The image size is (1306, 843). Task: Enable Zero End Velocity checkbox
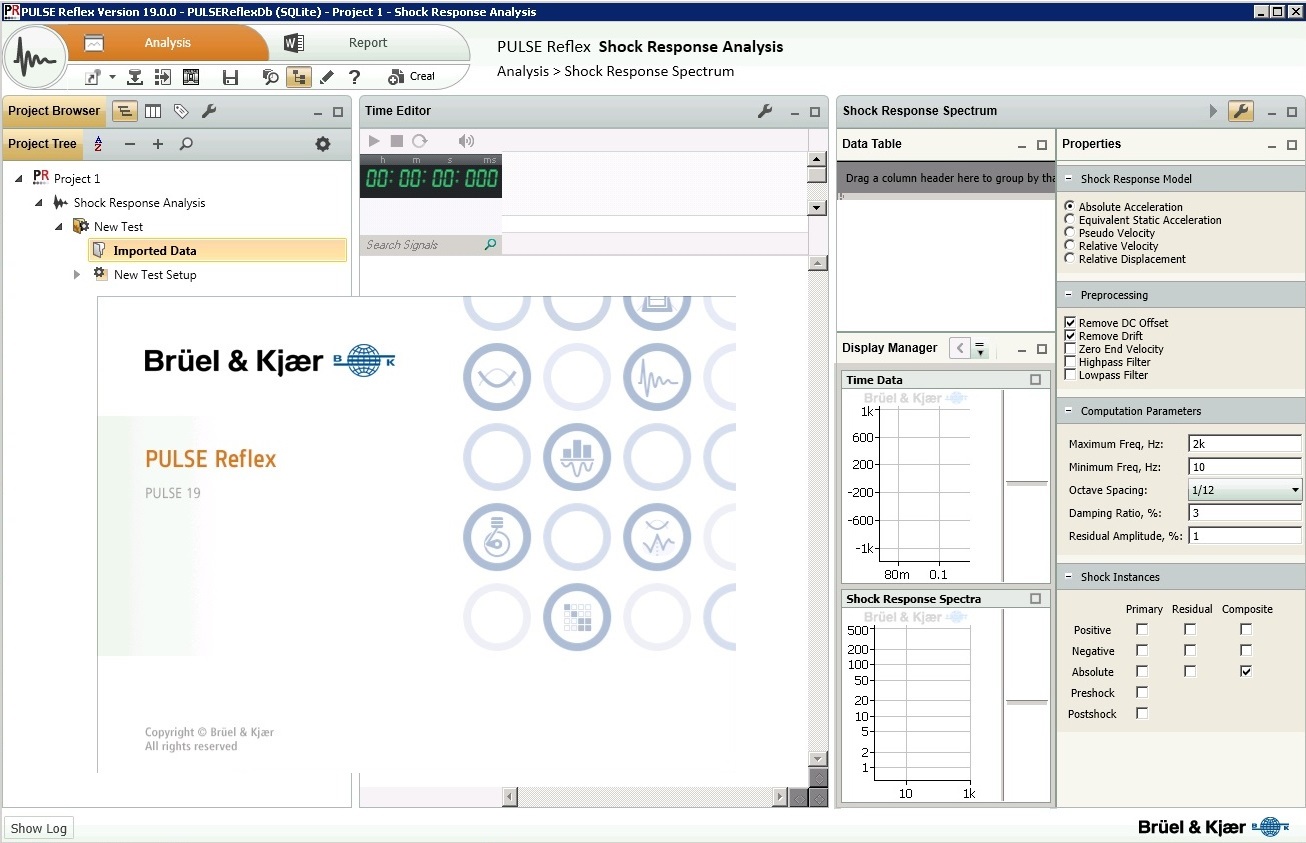(1071, 349)
